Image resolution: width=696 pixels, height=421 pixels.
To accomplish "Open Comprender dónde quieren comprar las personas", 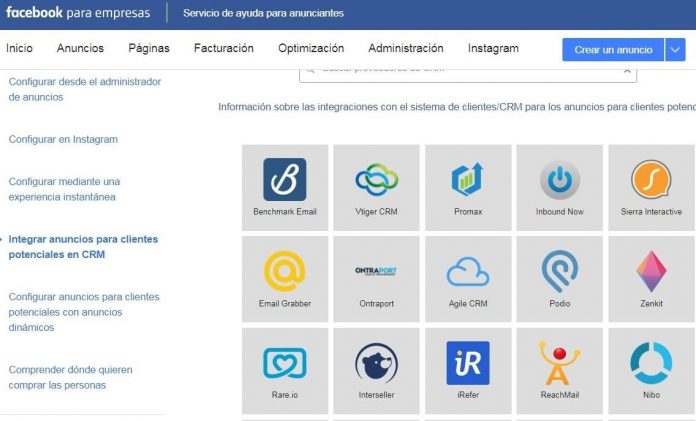I will pos(71,377).
